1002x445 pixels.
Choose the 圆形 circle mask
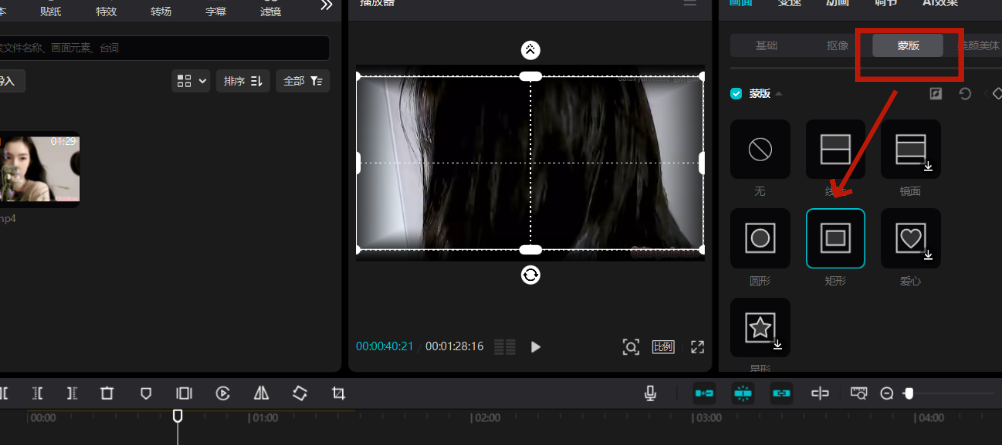tap(760, 238)
